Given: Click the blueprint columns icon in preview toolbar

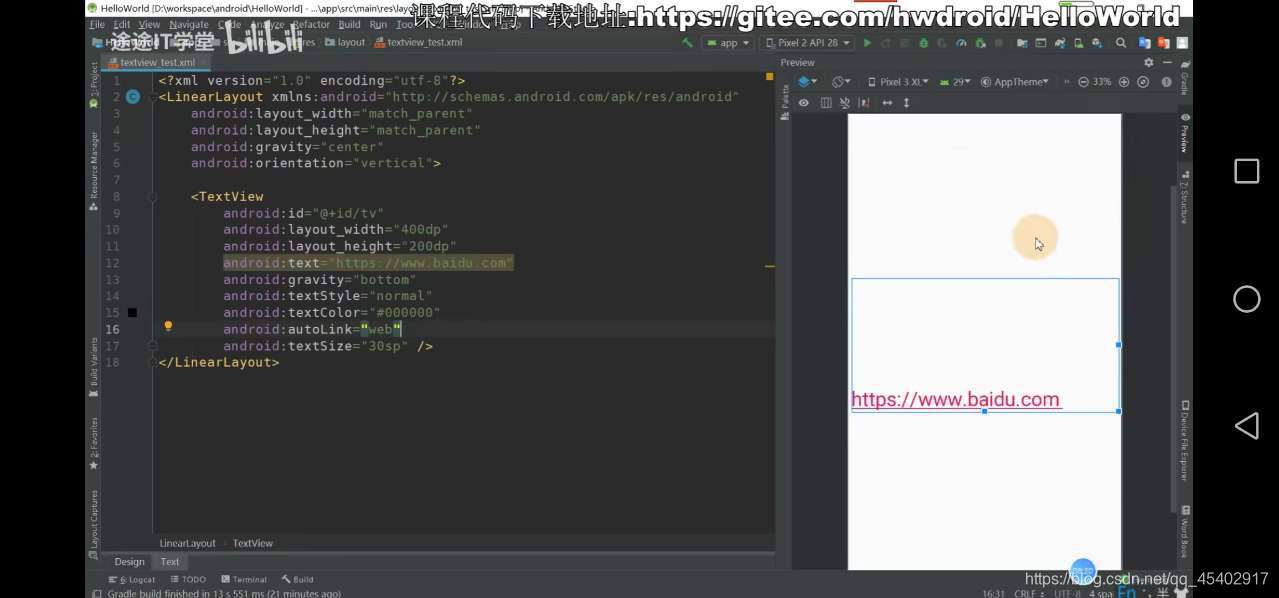Looking at the screenshot, I should 826,102.
